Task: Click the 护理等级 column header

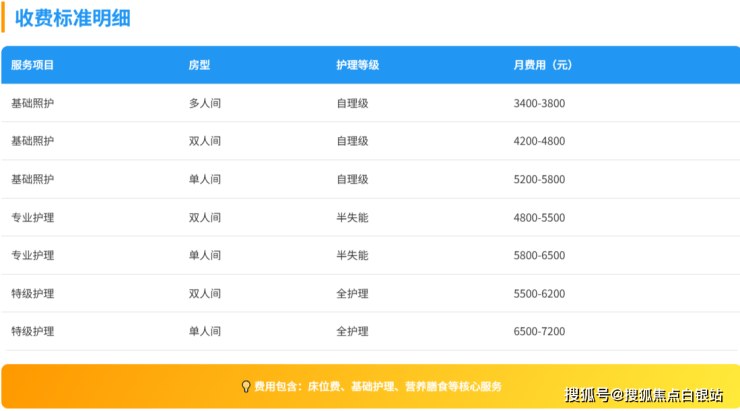Action: pos(357,65)
